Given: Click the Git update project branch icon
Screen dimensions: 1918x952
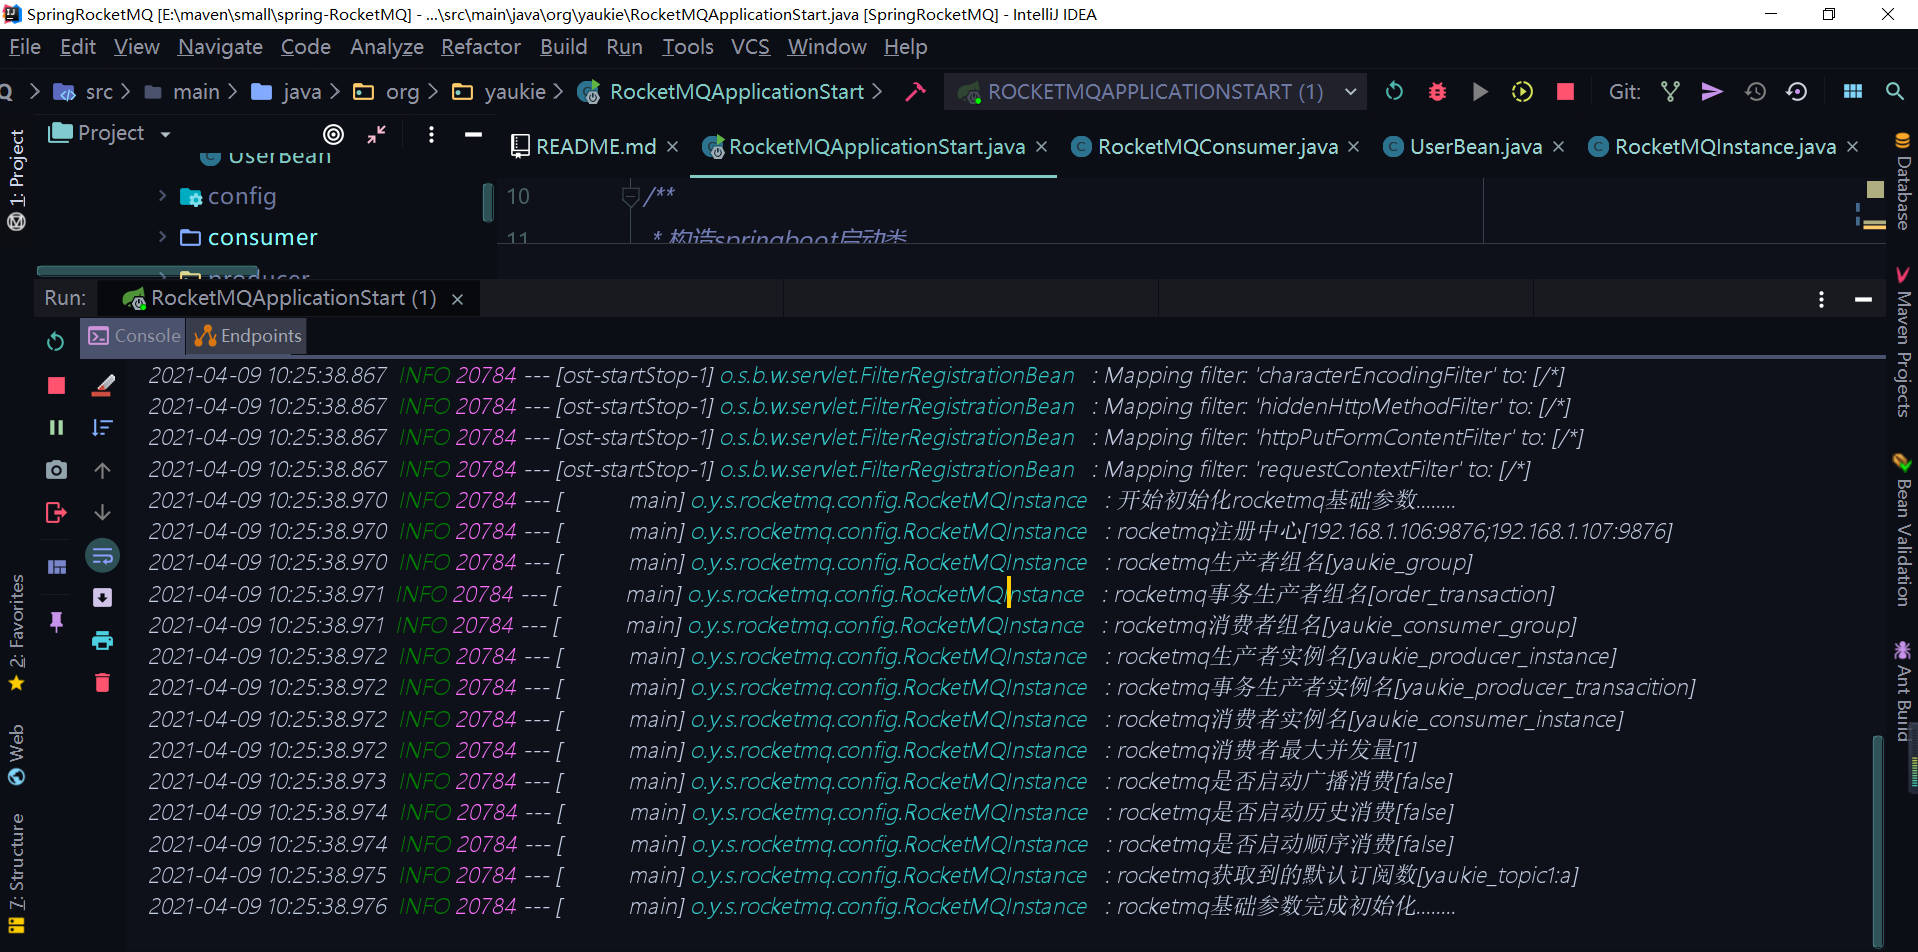Looking at the screenshot, I should point(1670,92).
